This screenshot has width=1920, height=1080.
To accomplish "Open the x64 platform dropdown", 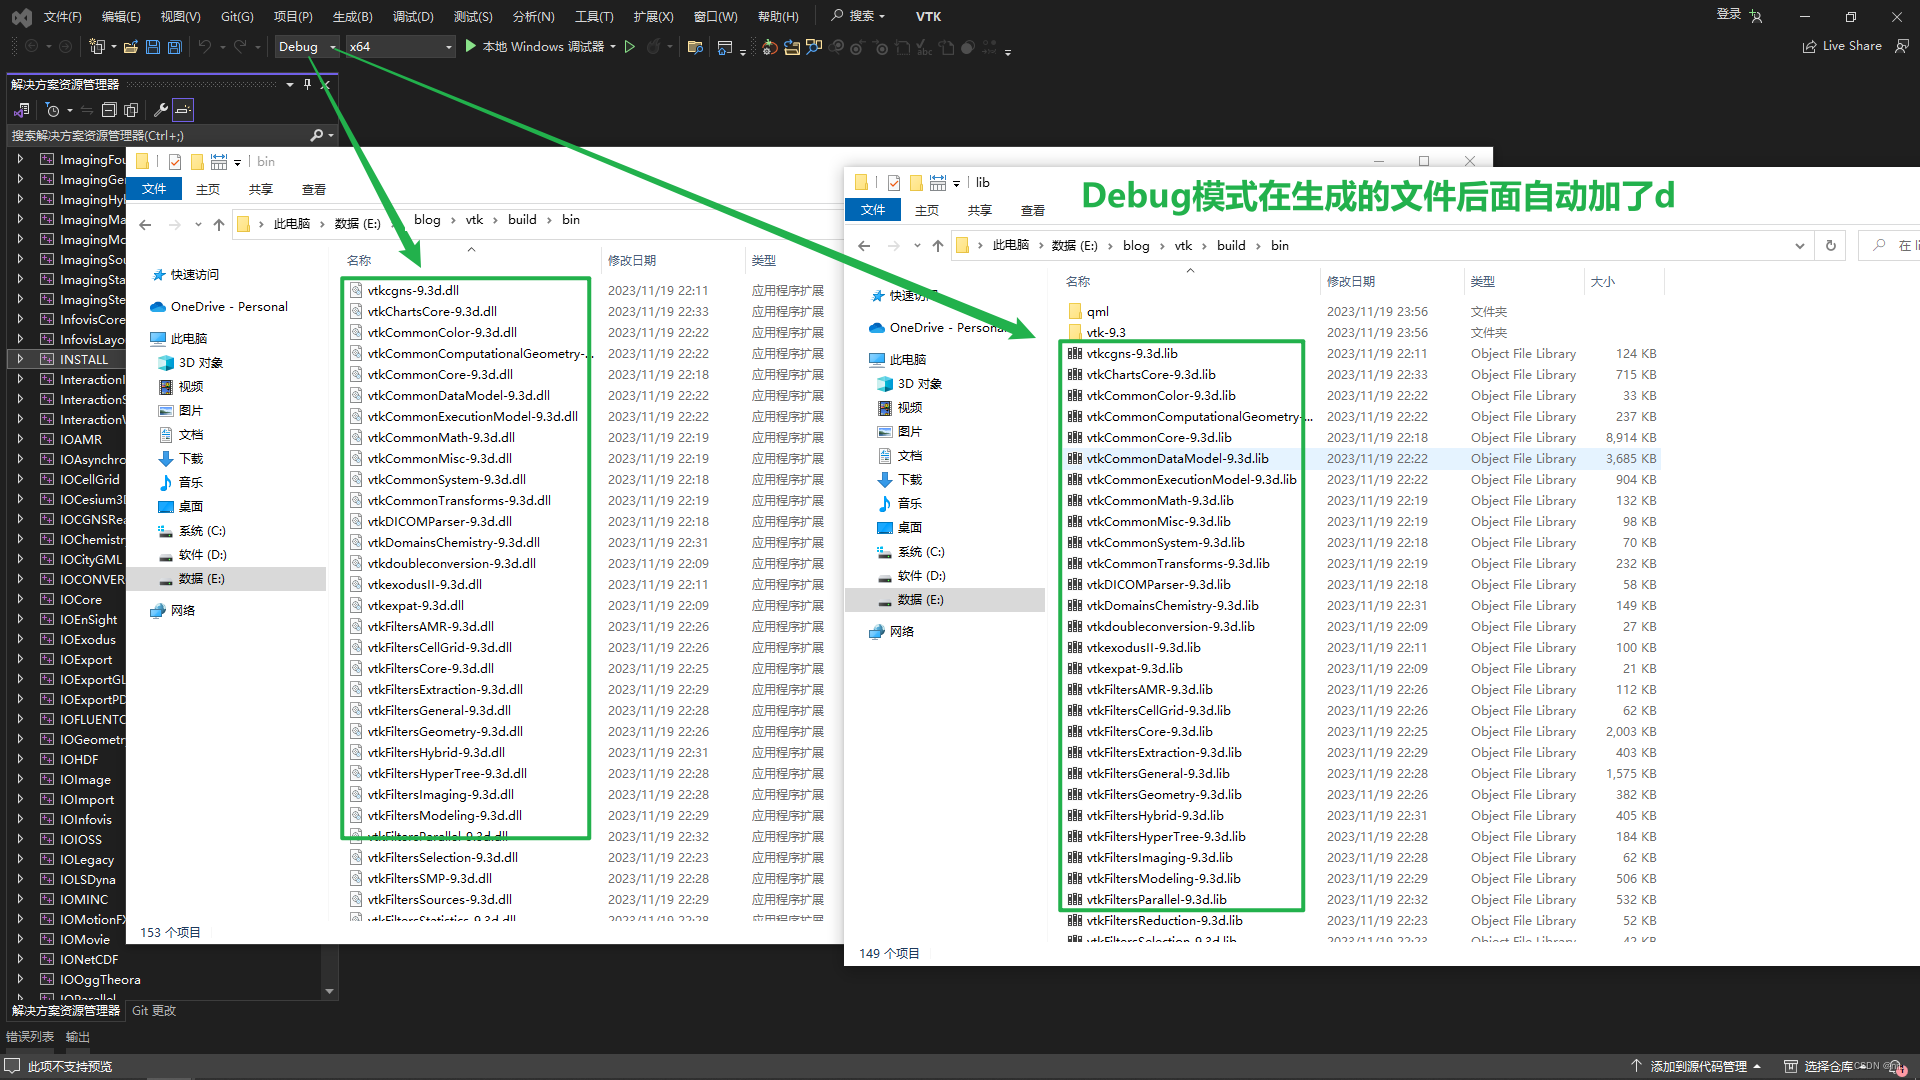I will point(449,46).
